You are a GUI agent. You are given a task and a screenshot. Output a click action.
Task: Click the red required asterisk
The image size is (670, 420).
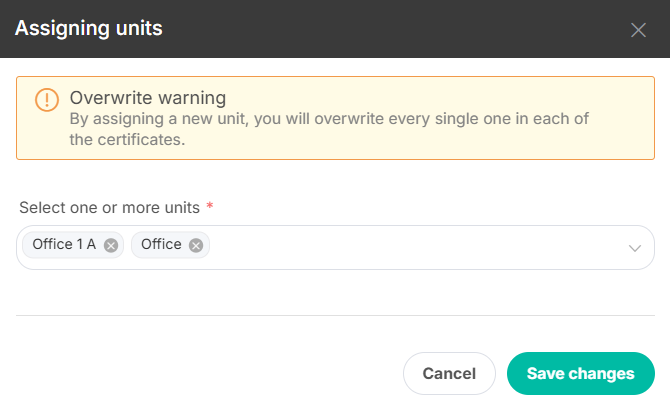pyautogui.click(x=210, y=206)
